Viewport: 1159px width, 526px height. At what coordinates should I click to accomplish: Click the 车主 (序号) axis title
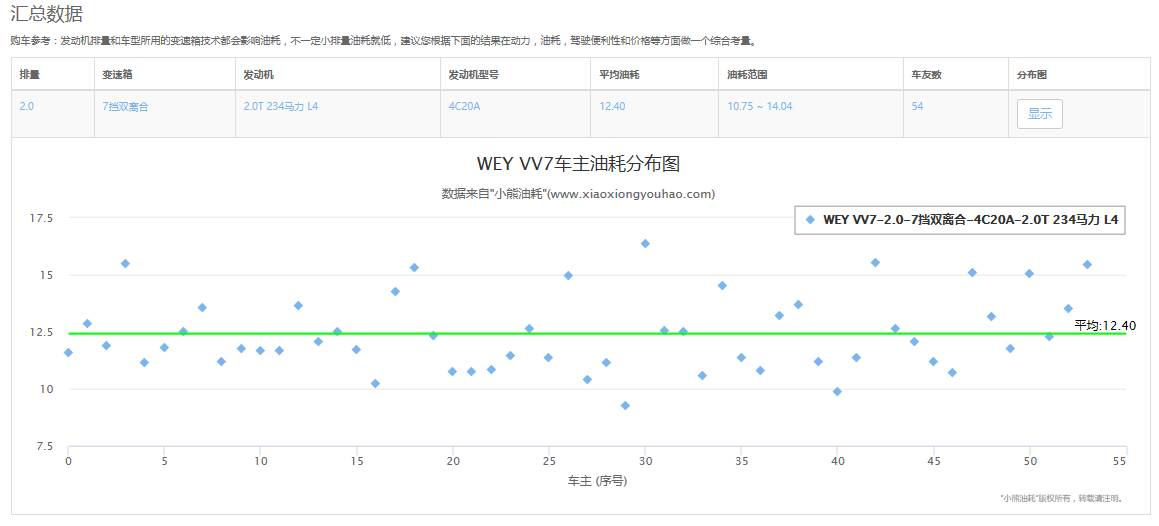[597, 481]
